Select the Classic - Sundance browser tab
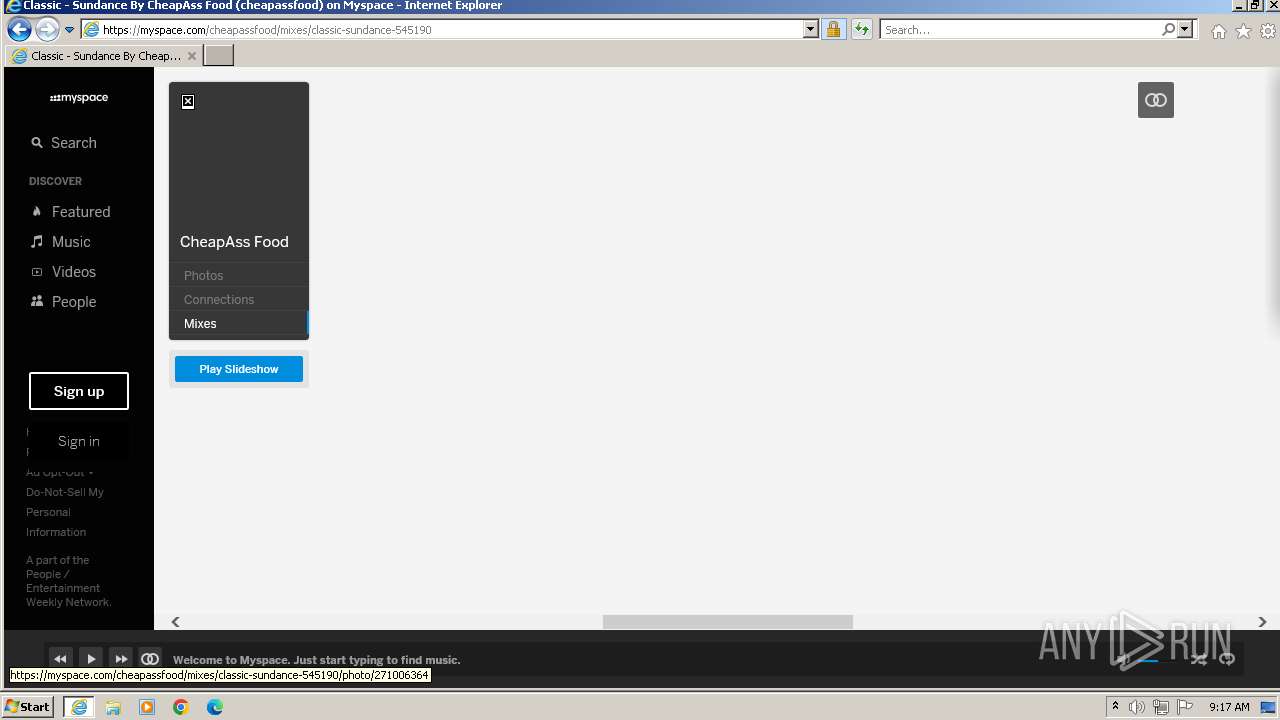Viewport: 1280px width, 720px height. pos(103,56)
